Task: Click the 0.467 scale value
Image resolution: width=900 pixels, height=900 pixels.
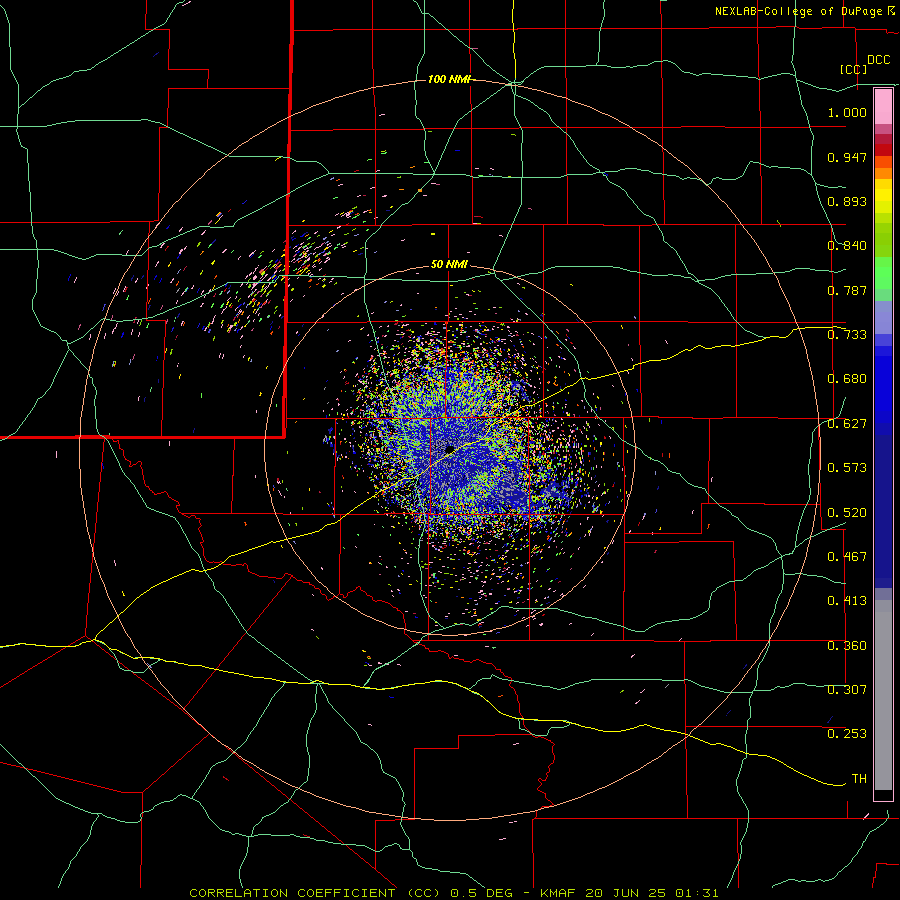Action: click(847, 557)
